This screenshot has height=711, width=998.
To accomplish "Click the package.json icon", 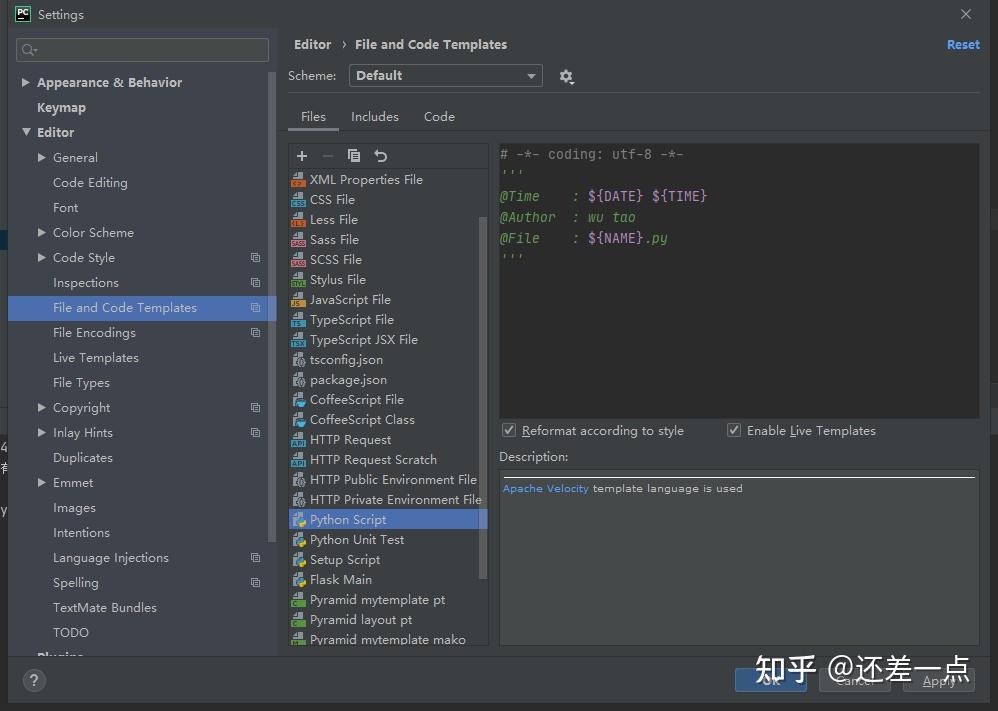I will click(x=298, y=380).
